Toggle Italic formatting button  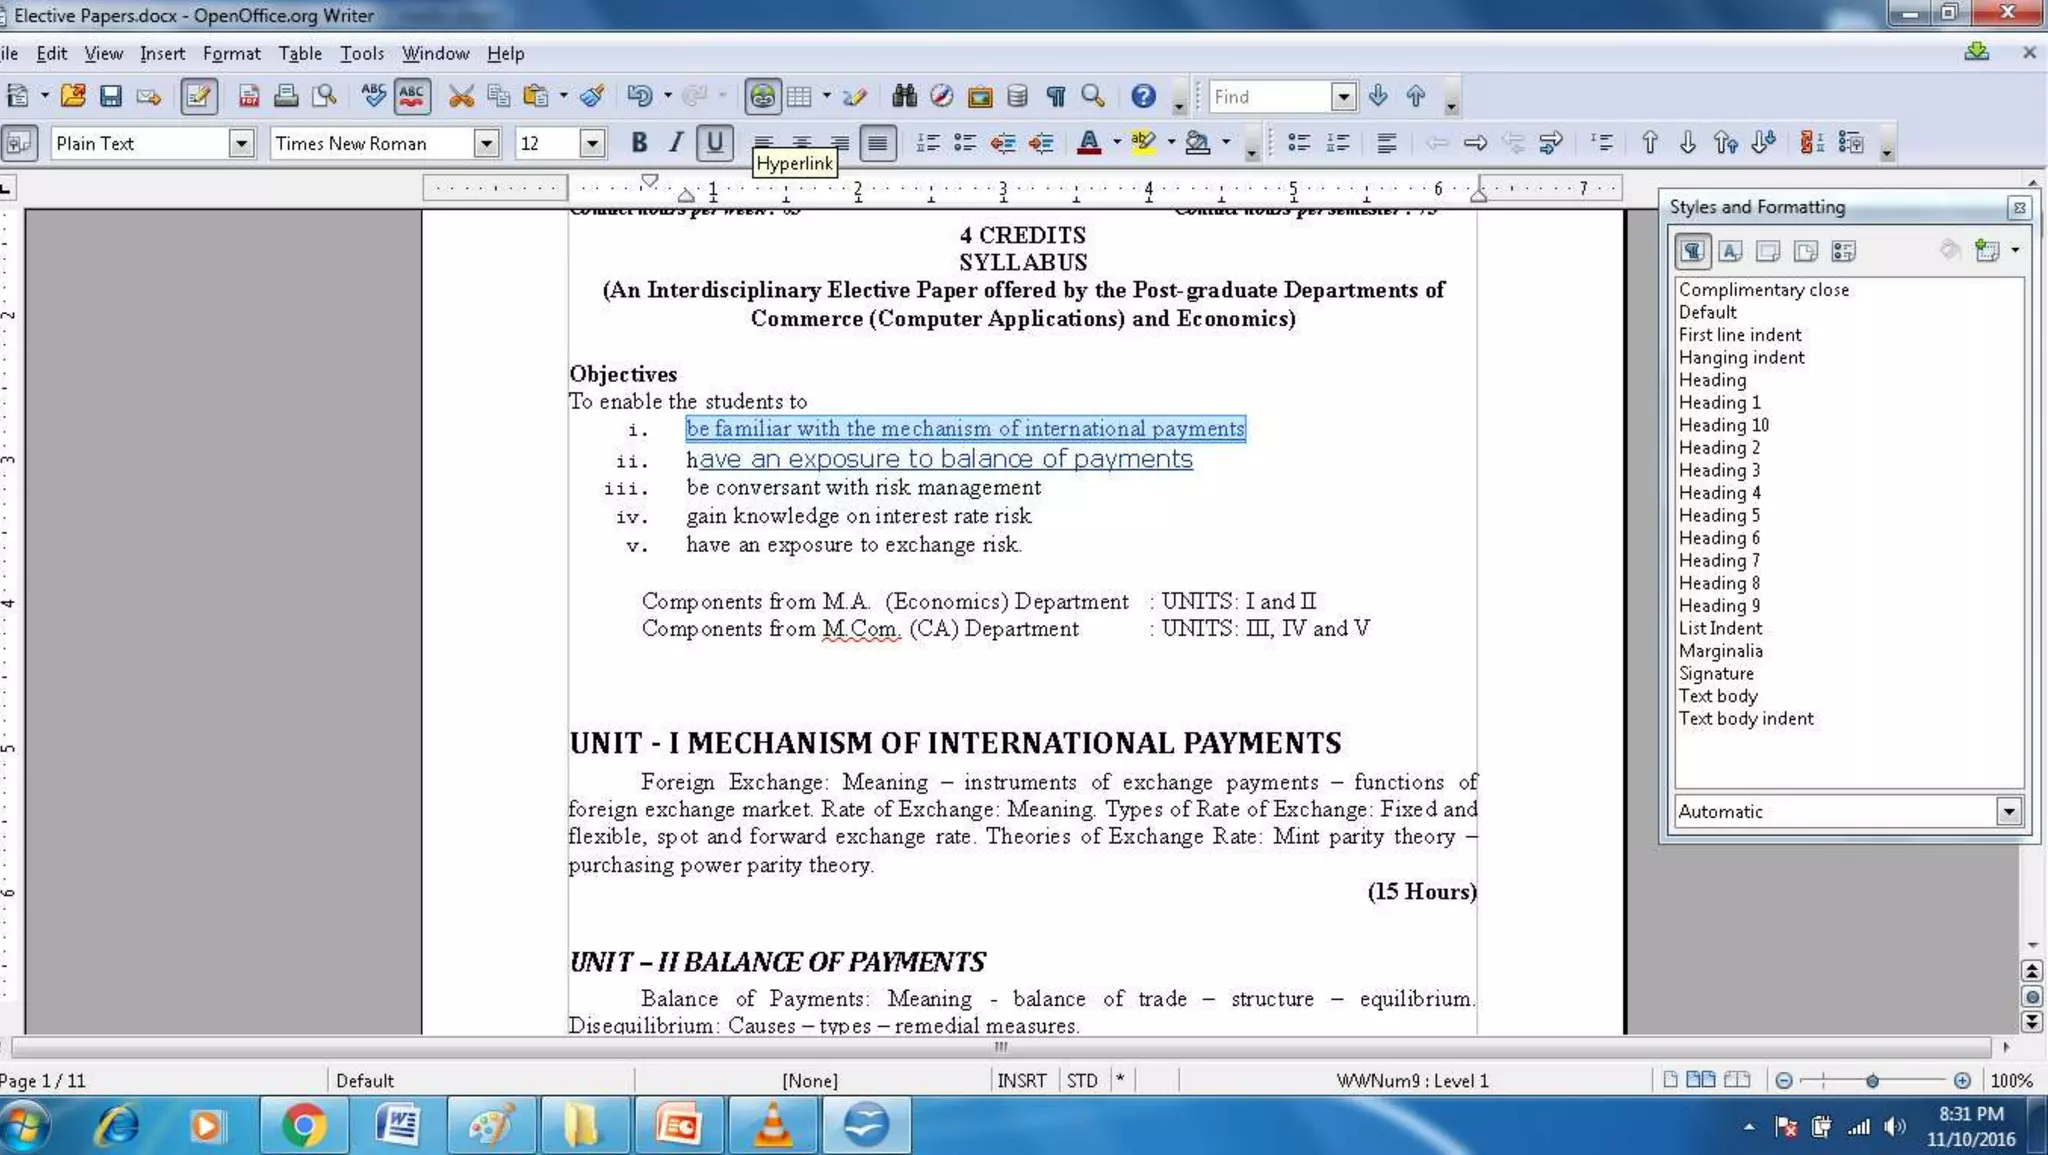[676, 143]
